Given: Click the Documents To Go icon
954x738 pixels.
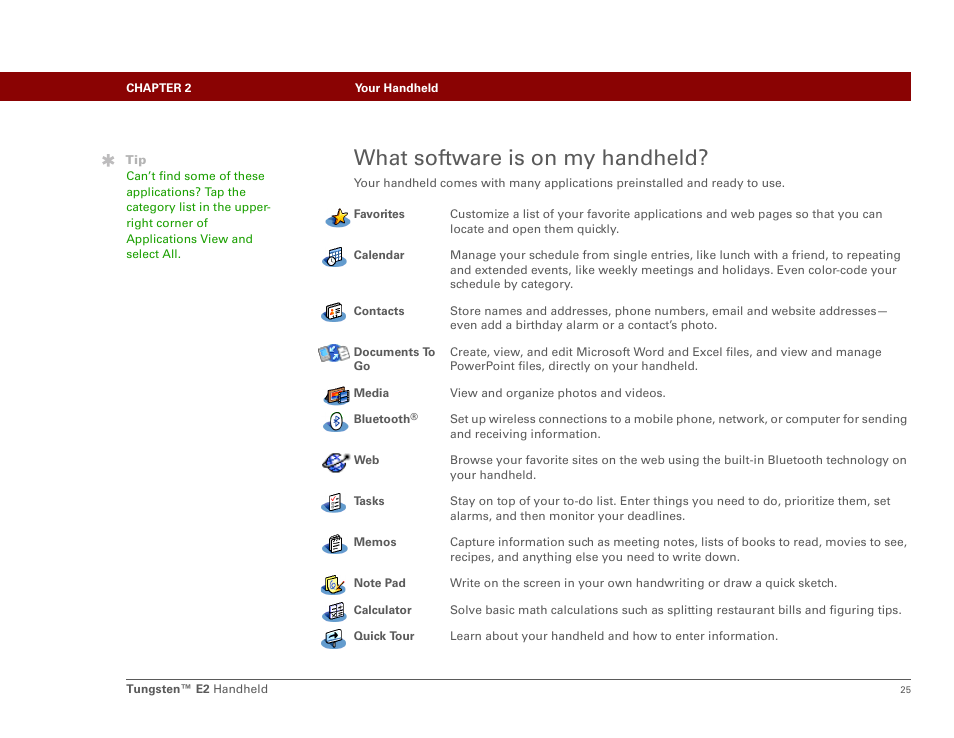Looking at the screenshot, I should (x=334, y=353).
